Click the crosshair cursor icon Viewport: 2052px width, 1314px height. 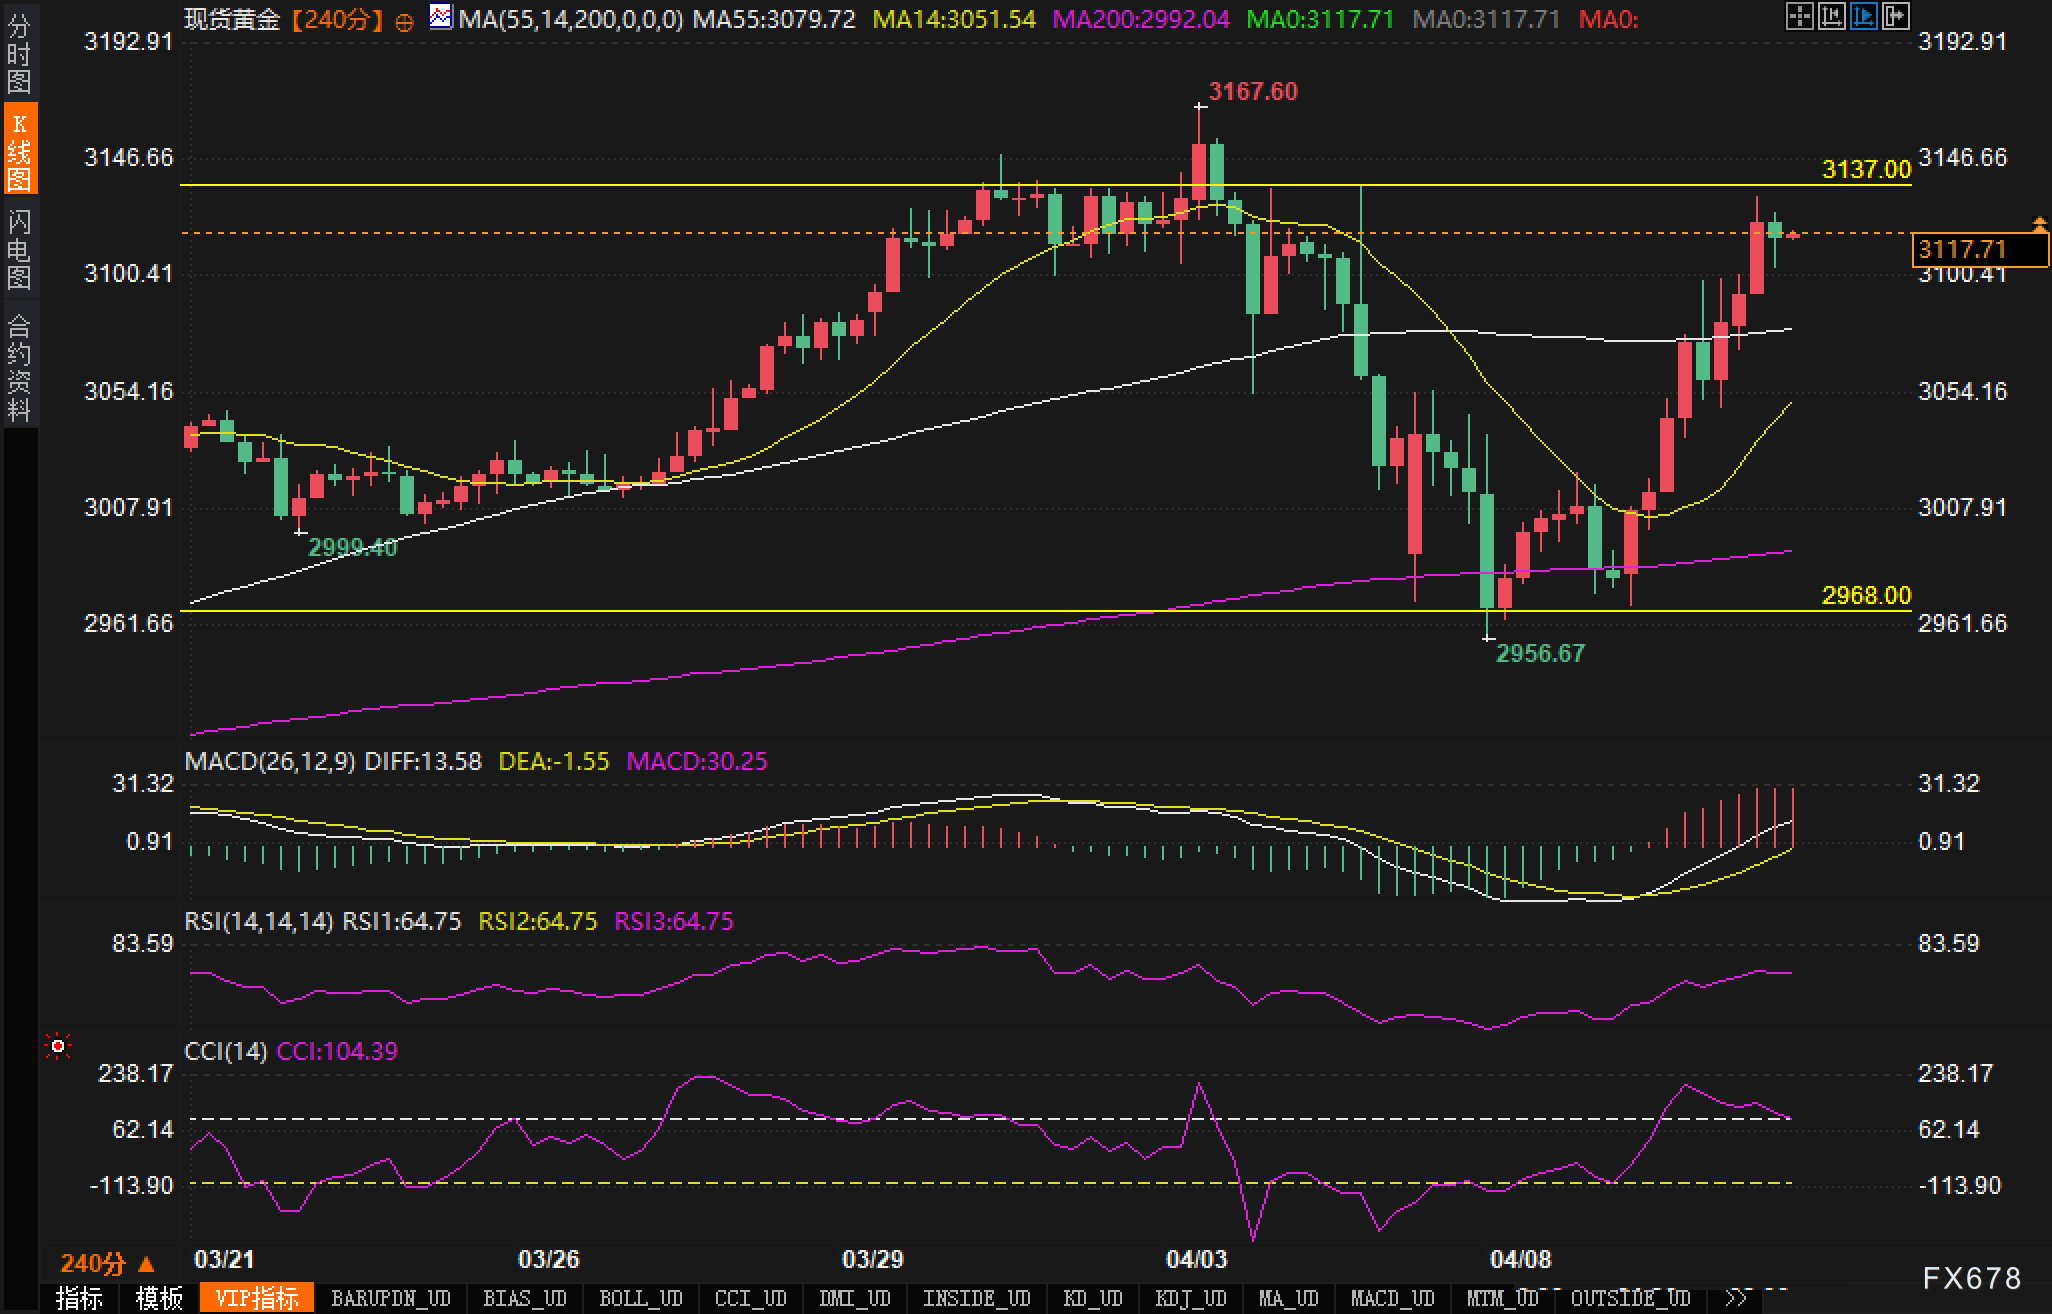click(1799, 16)
